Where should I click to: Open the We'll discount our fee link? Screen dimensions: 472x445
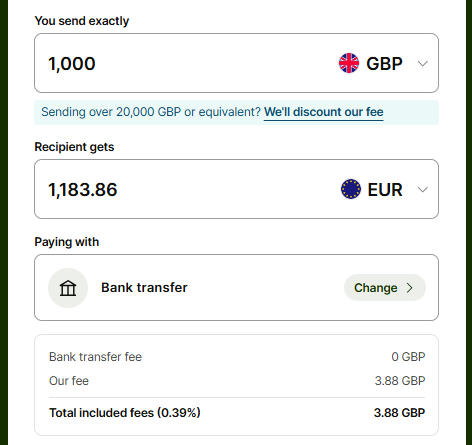[324, 112]
